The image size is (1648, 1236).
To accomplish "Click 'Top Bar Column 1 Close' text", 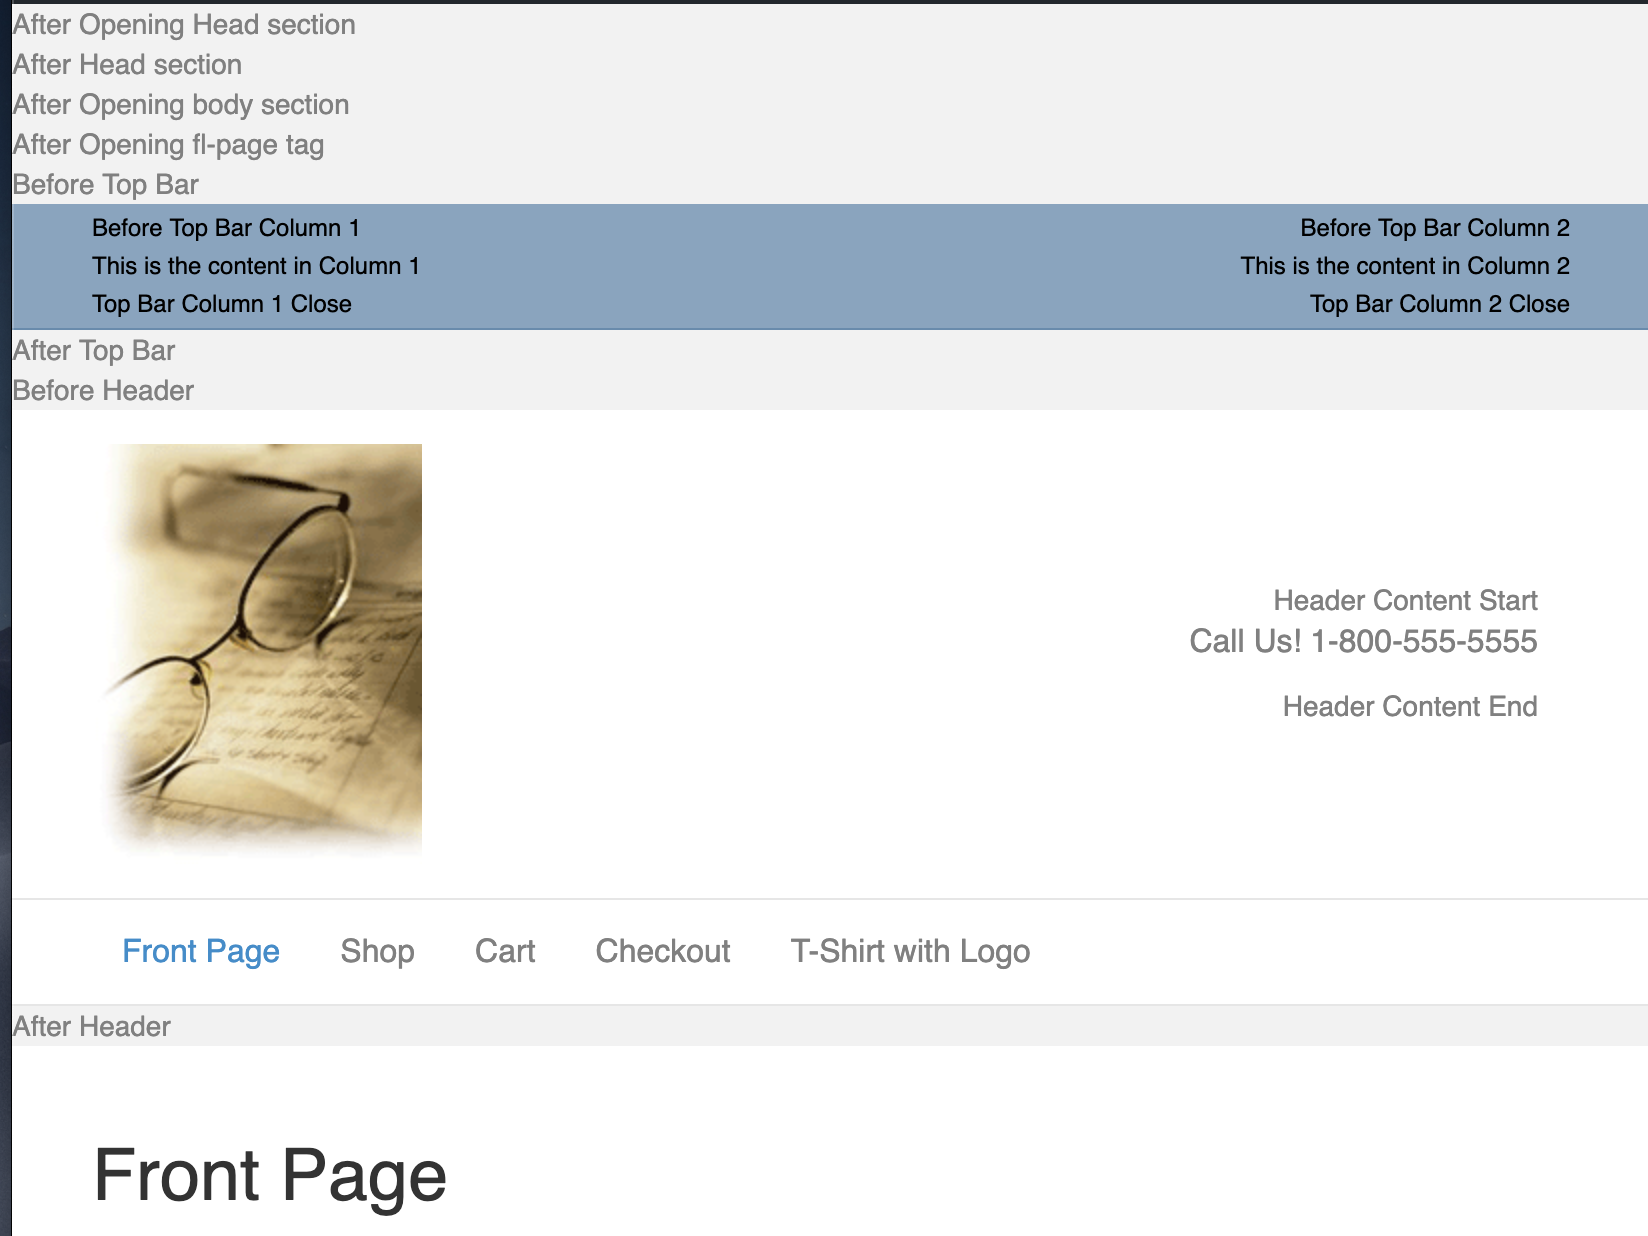I will coord(222,304).
